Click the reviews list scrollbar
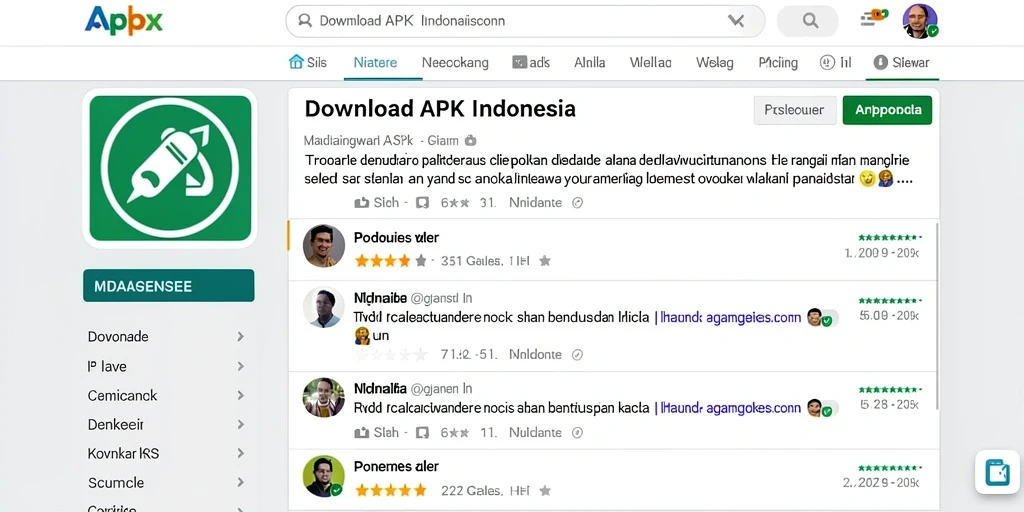The height and width of the screenshot is (512, 1024). click(937, 315)
